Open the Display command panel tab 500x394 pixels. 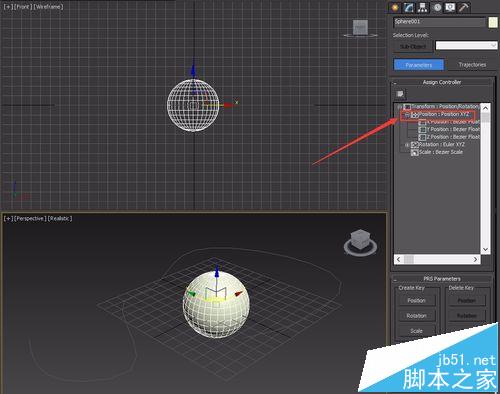(x=450, y=7)
